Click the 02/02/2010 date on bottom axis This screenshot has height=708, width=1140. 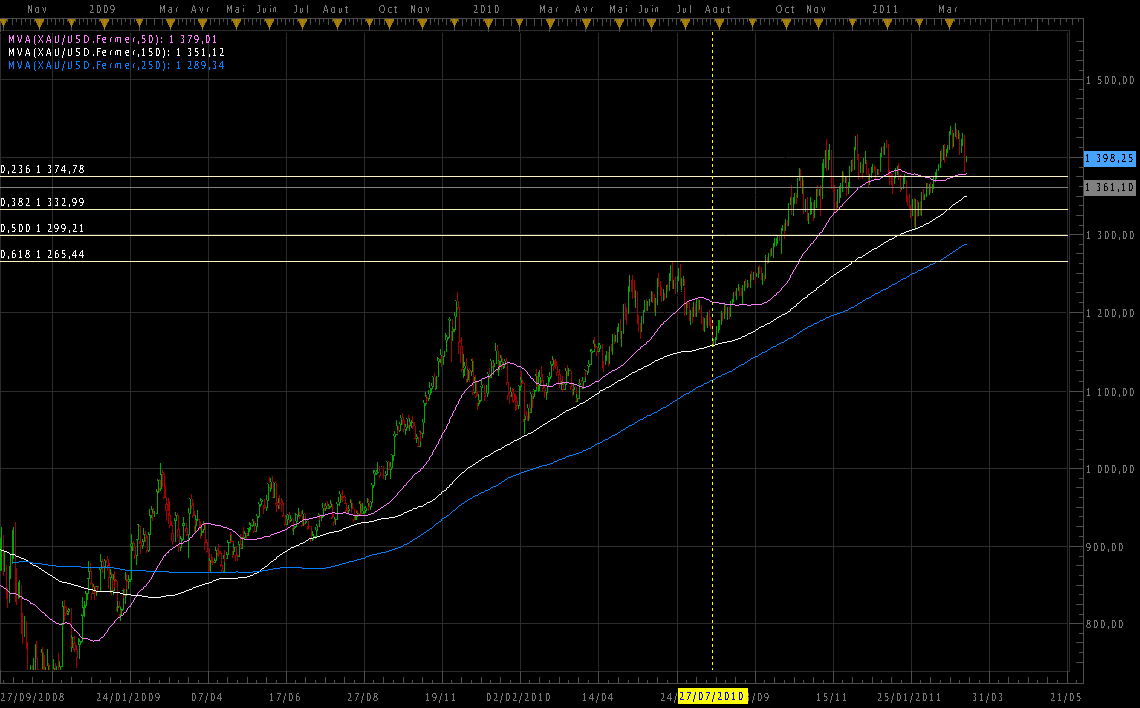pyautogui.click(x=518, y=696)
